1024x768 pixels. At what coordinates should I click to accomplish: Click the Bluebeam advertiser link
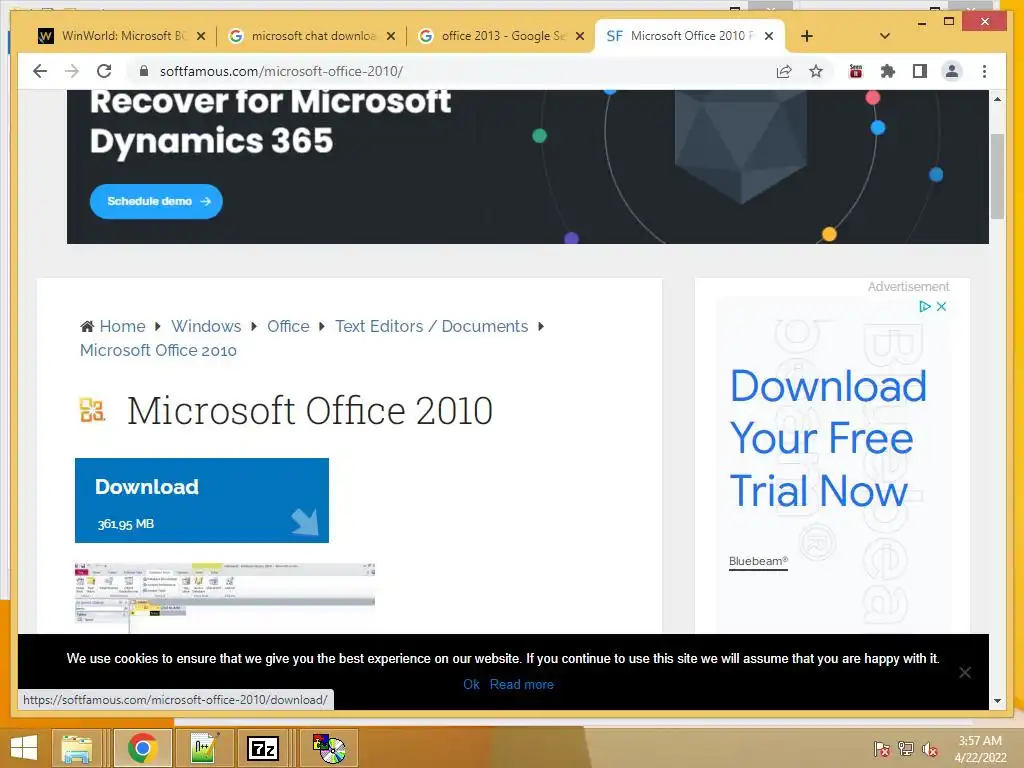(758, 561)
